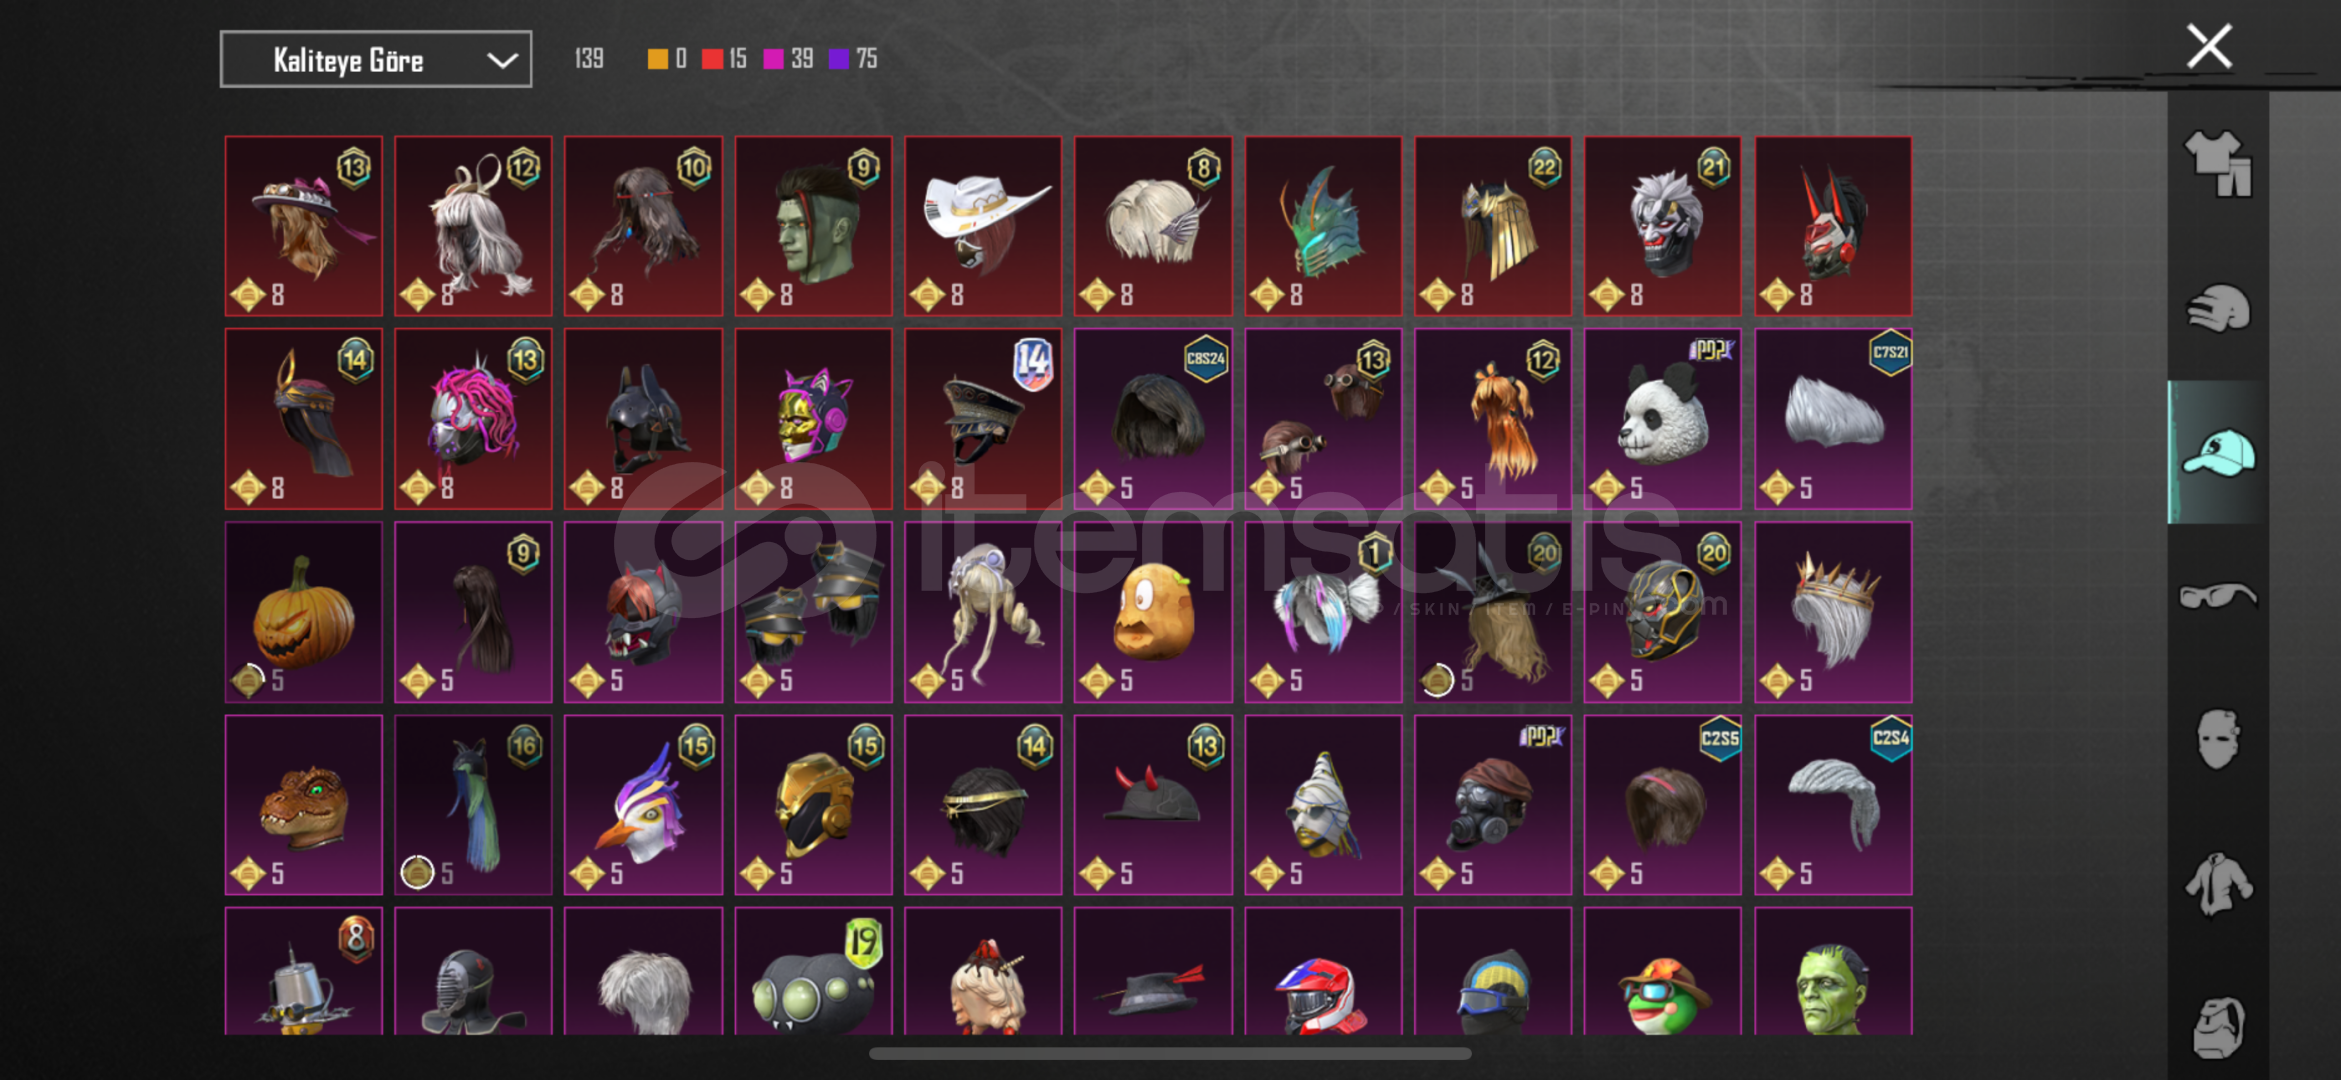Image resolution: width=2341 pixels, height=1080 pixels.
Task: Click the horizontal scrollbar at the bottom
Action: click(x=1170, y=1054)
